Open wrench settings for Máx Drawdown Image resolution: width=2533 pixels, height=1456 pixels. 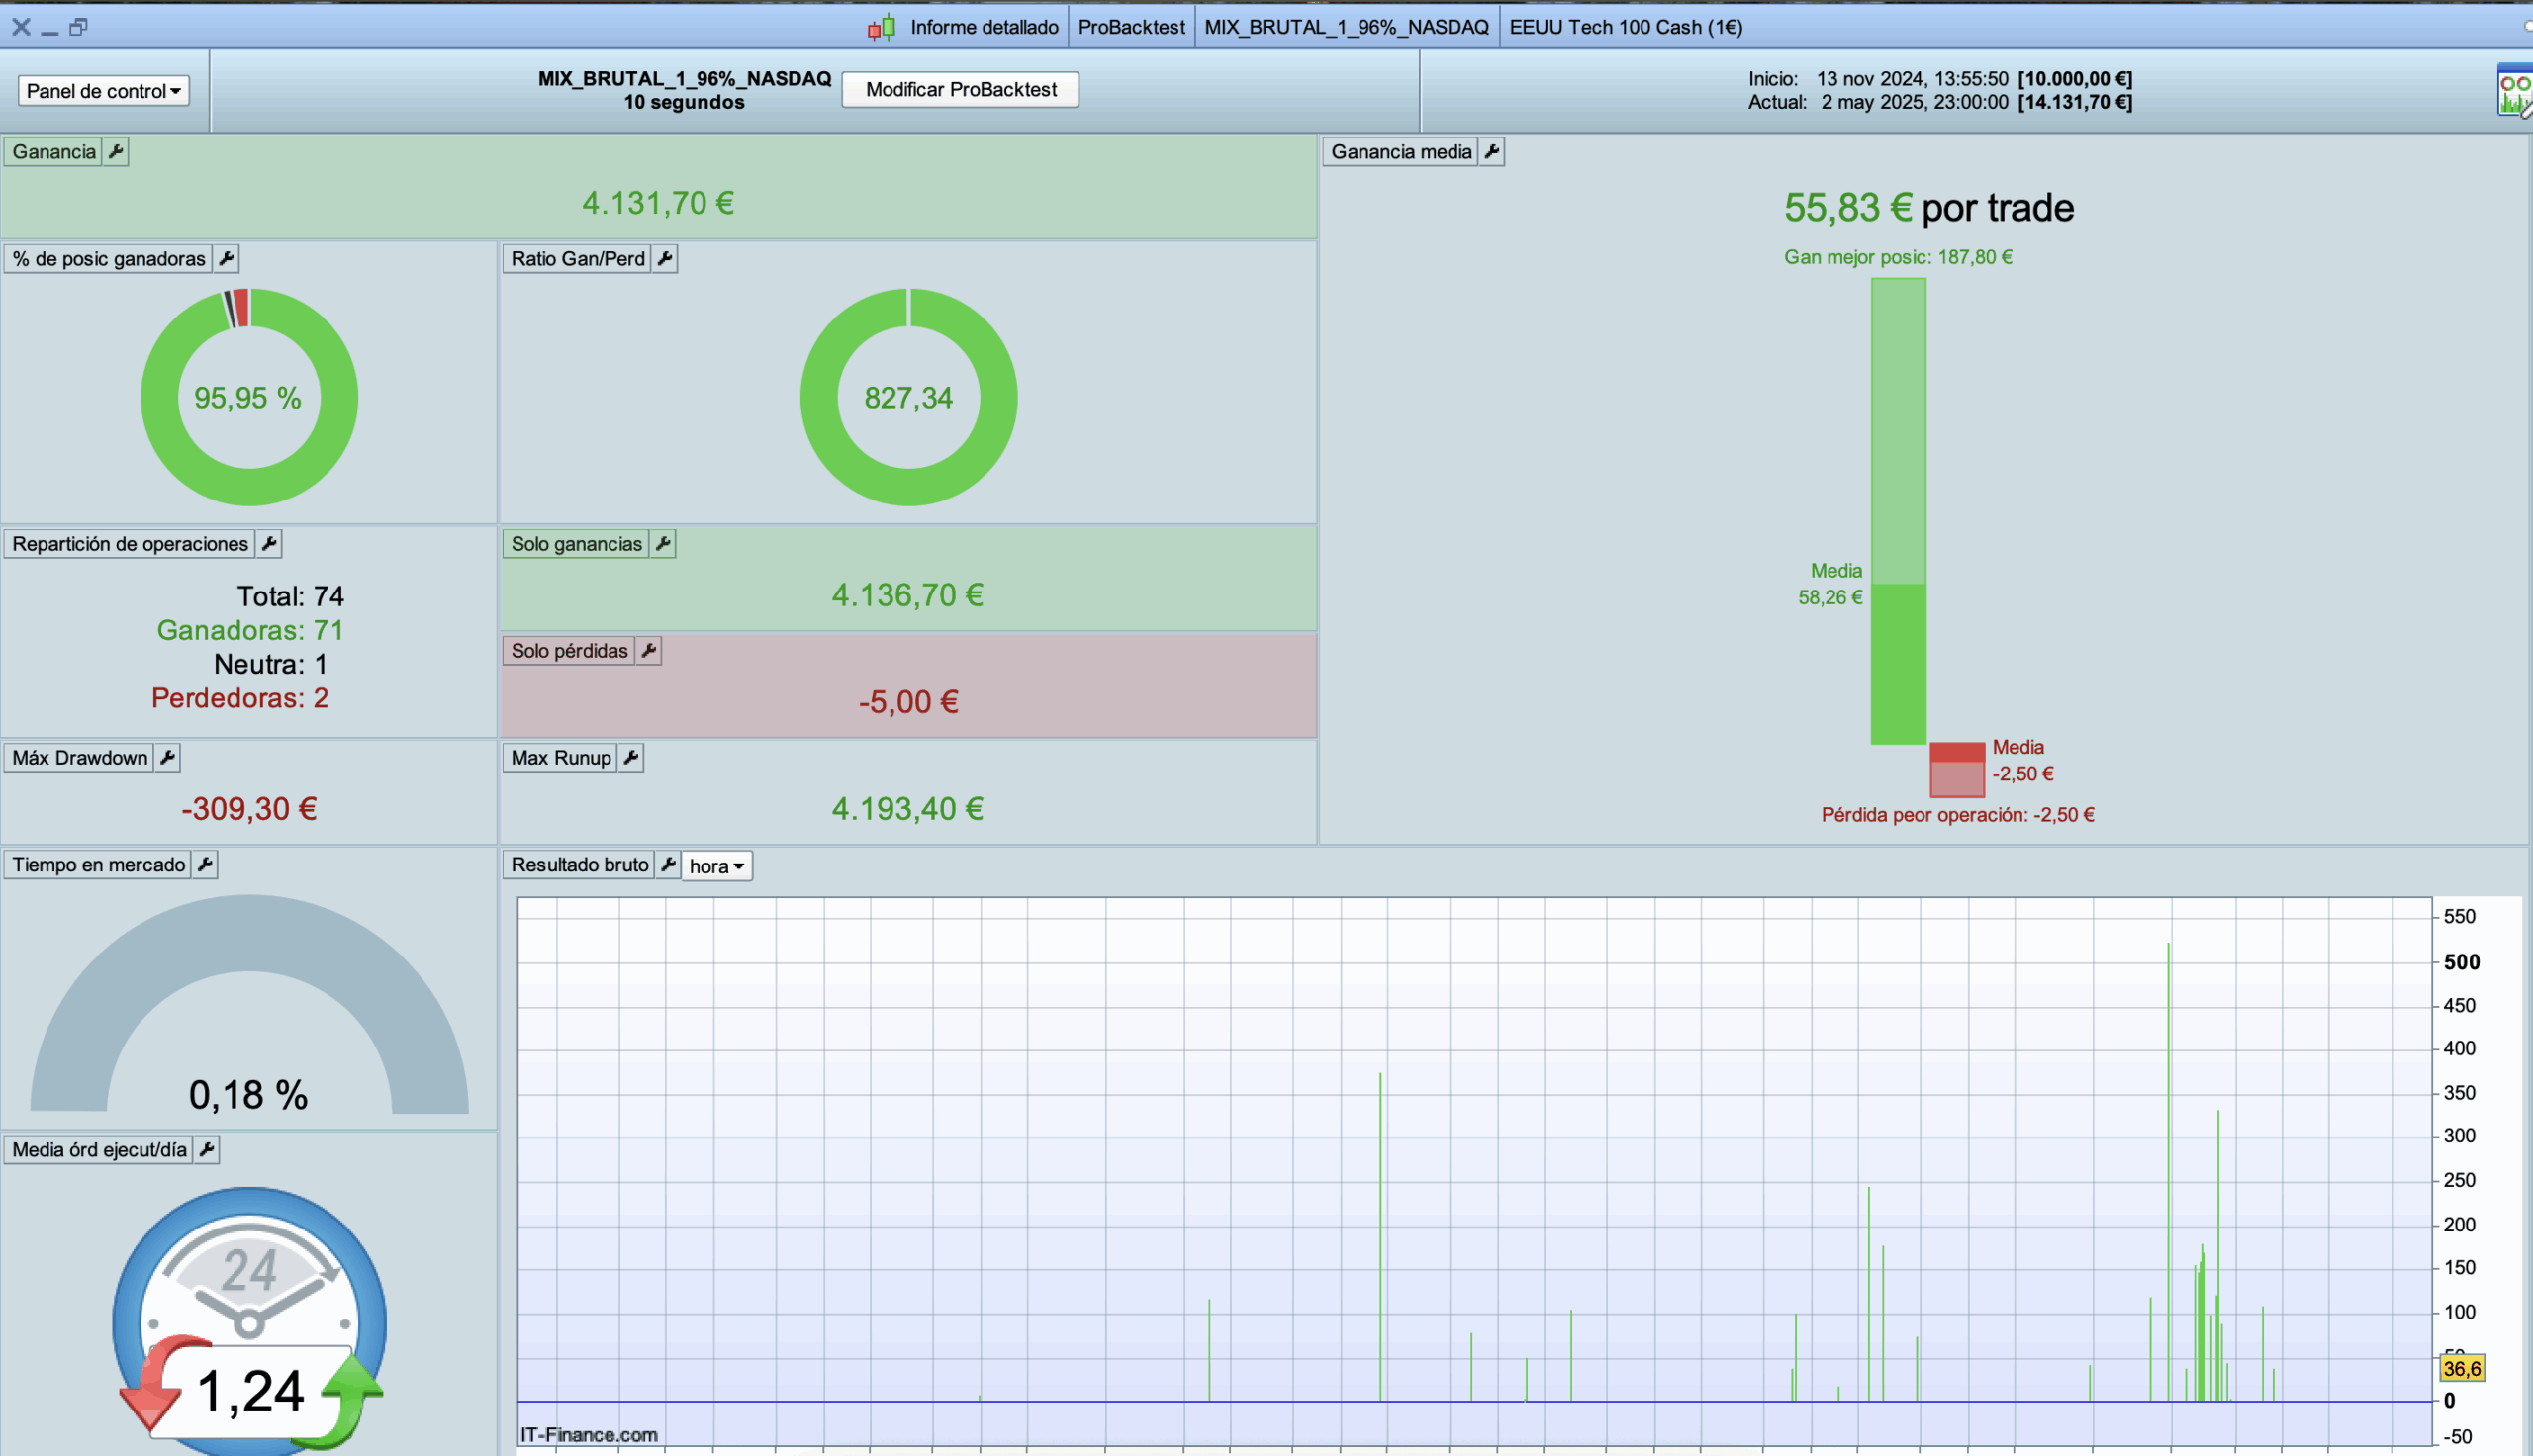coord(168,758)
